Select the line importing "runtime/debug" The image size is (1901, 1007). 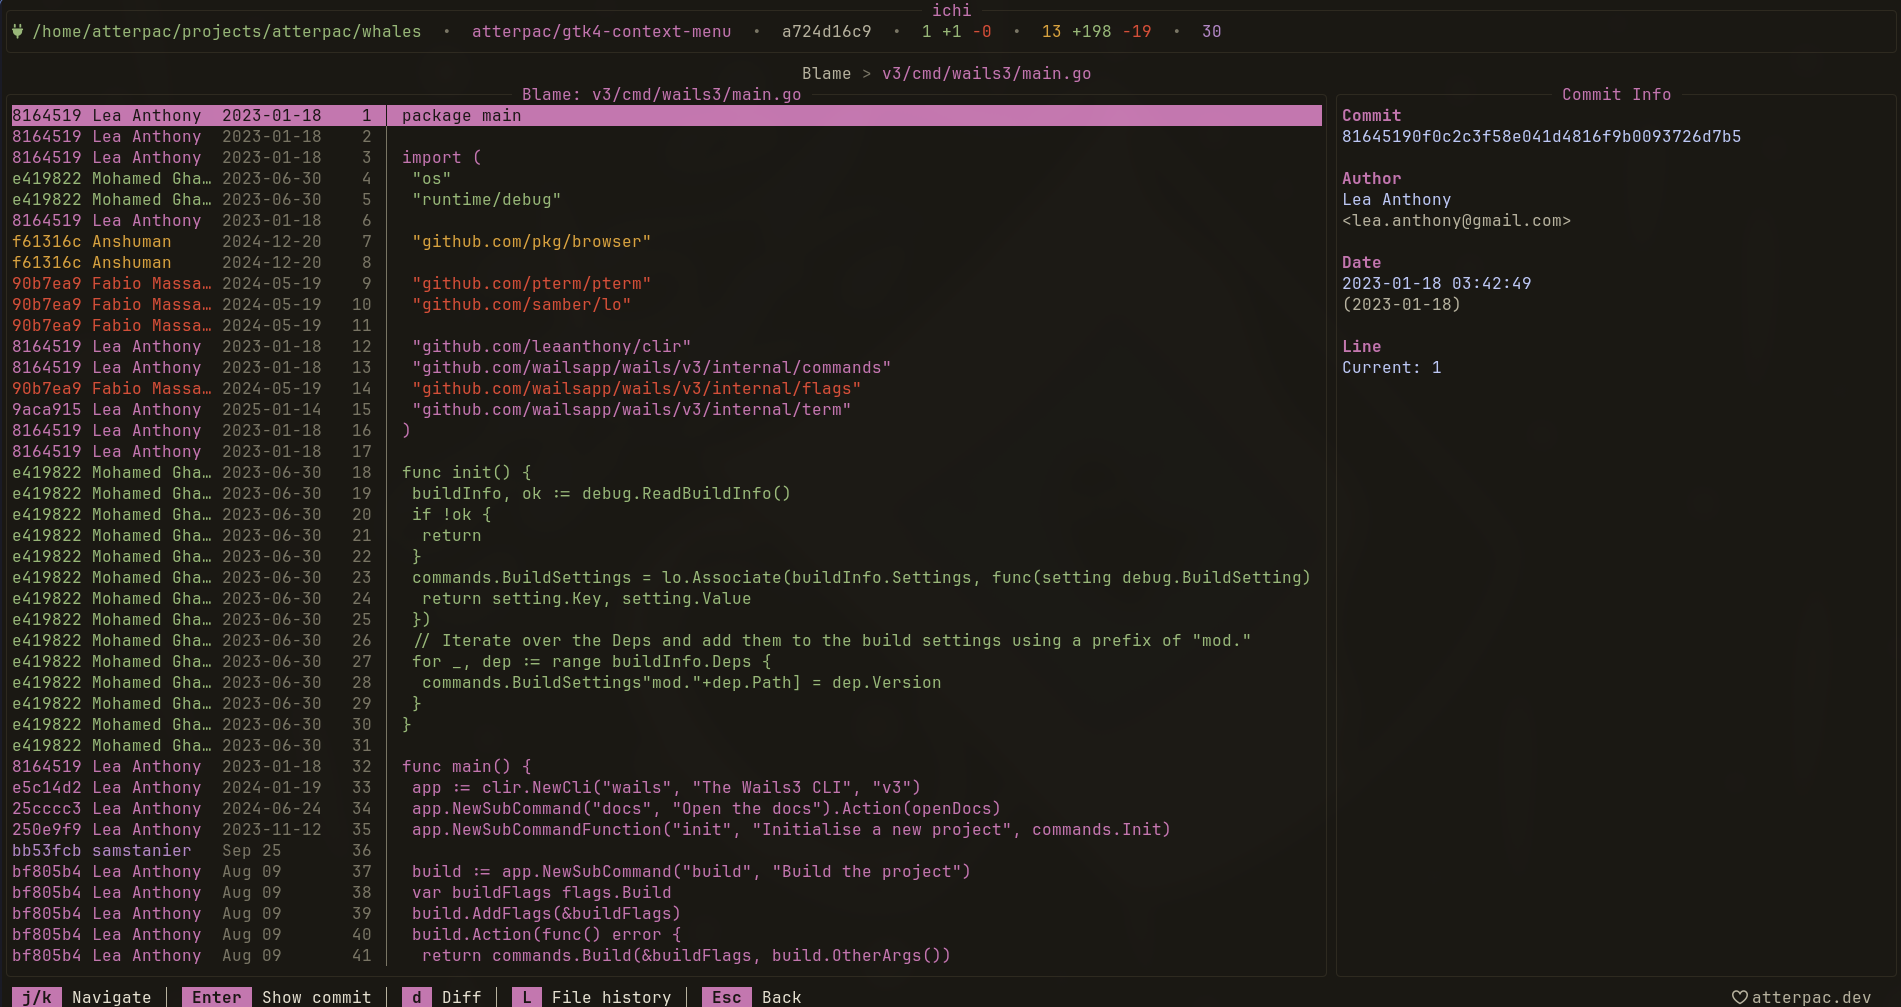coord(666,199)
